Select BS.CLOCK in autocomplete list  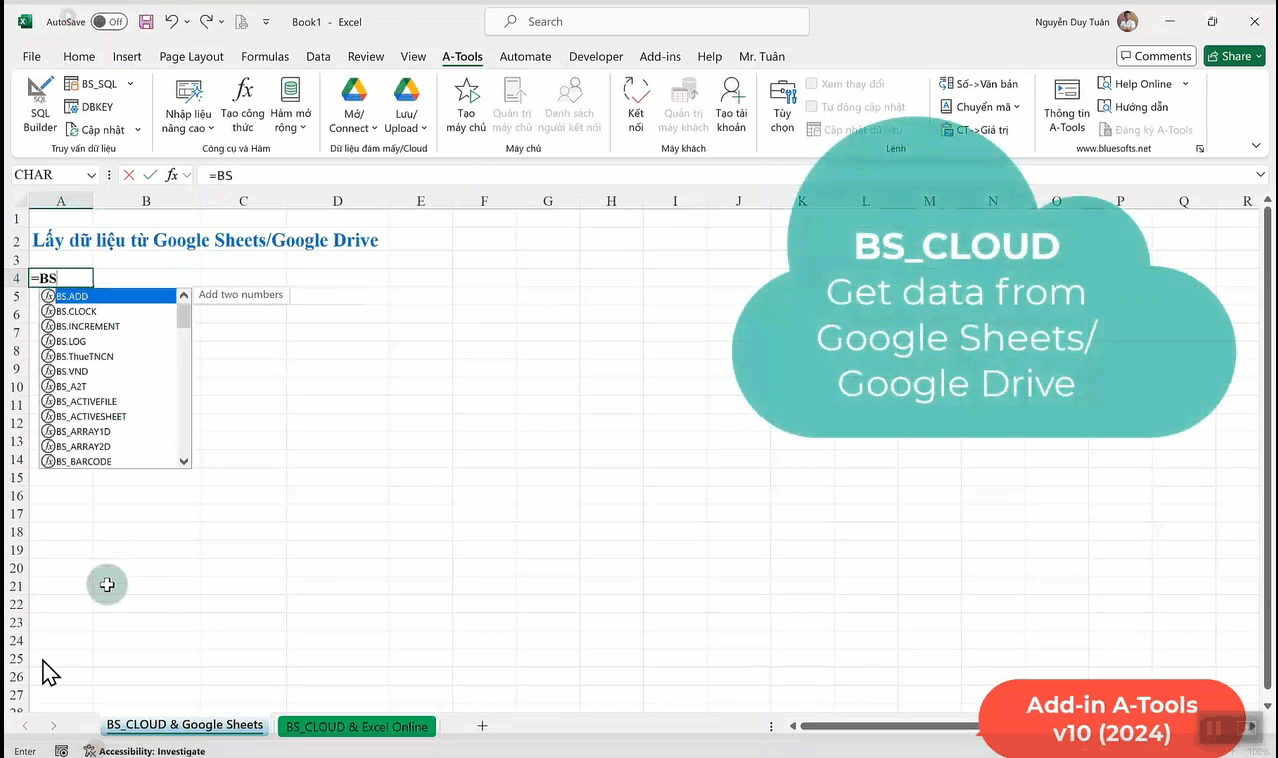tap(108, 311)
